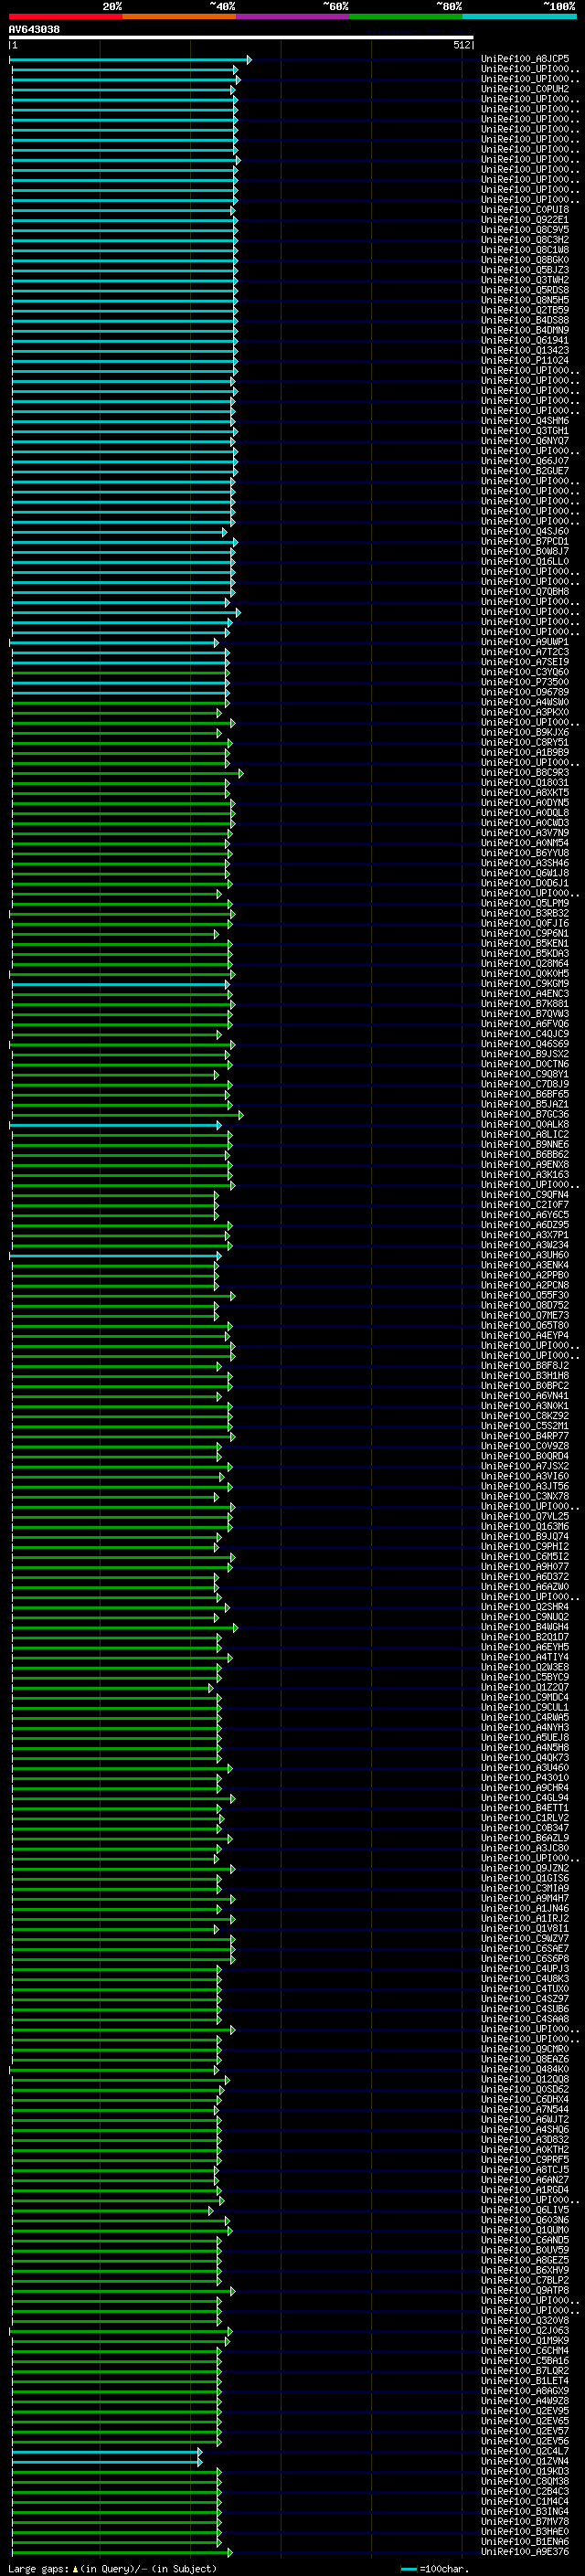Image resolution: width=585 pixels, height=2576 pixels.
Task: Click the green alignment arrow for UniRef100_B8C9R3
Action: (128, 773)
